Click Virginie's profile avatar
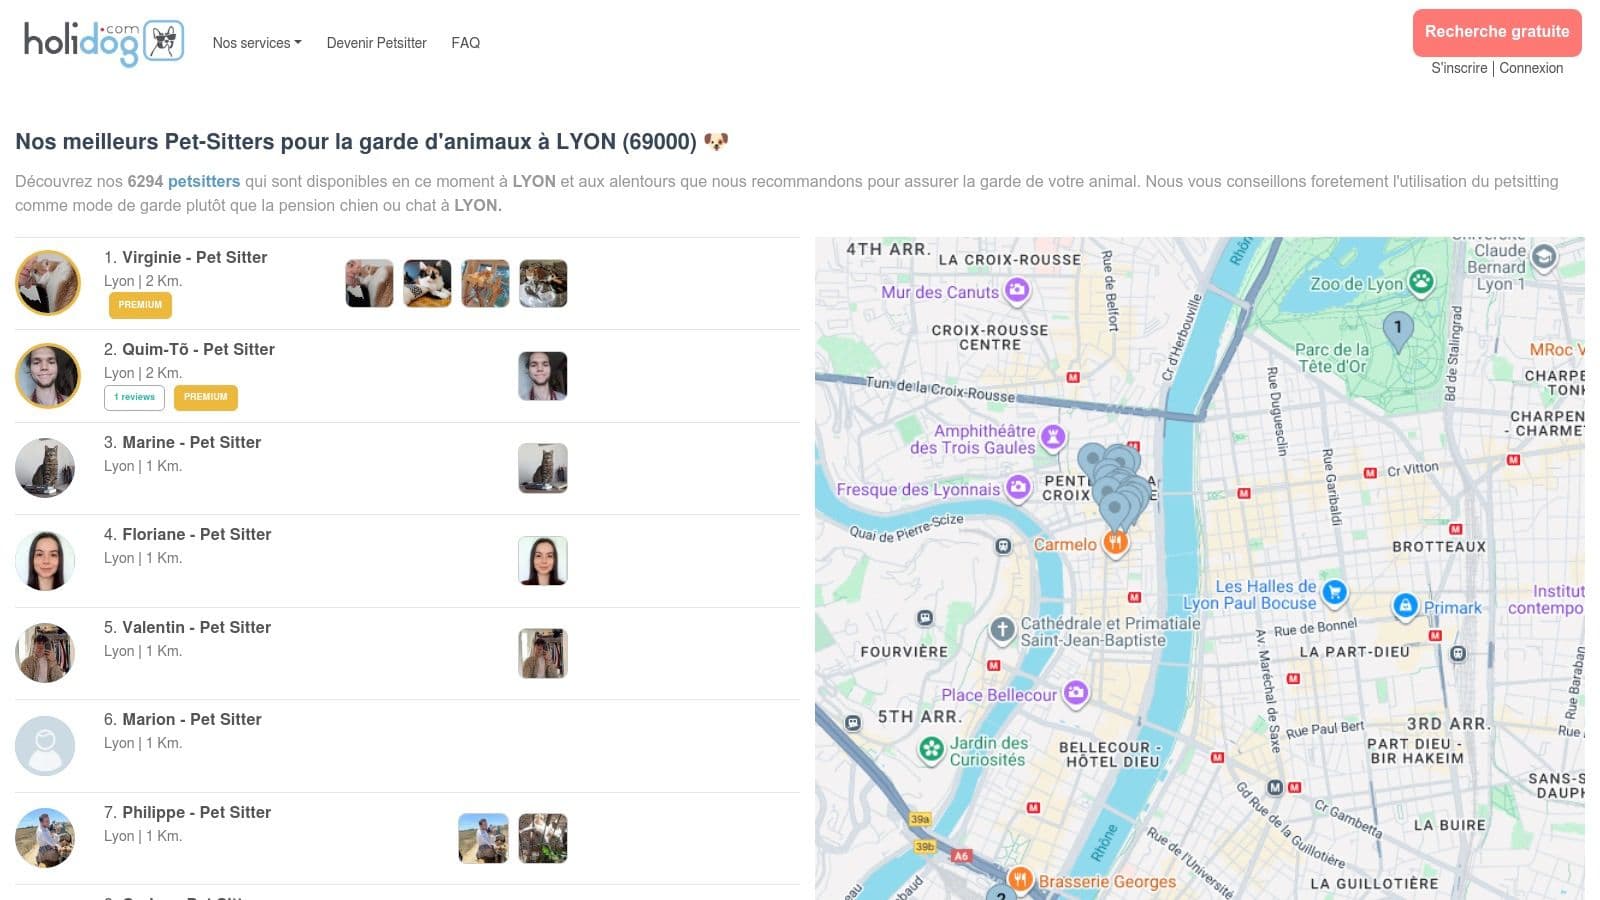1600x900 pixels. point(47,283)
